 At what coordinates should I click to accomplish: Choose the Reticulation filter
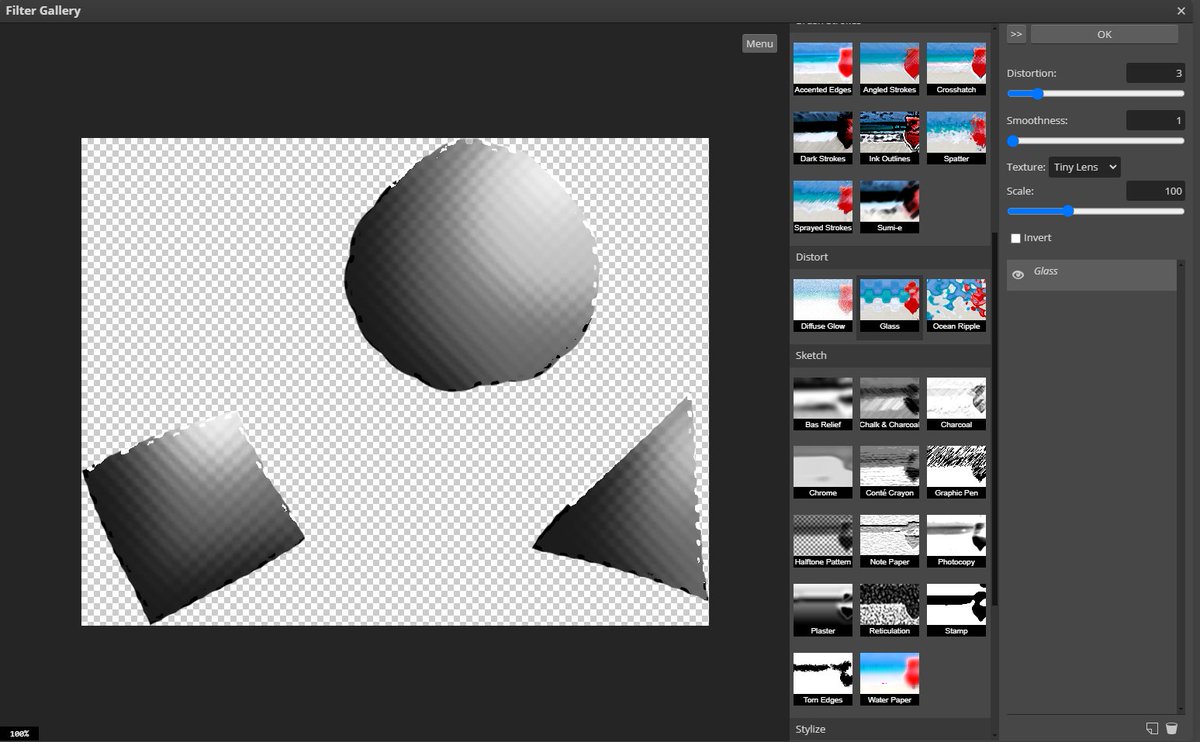point(889,611)
